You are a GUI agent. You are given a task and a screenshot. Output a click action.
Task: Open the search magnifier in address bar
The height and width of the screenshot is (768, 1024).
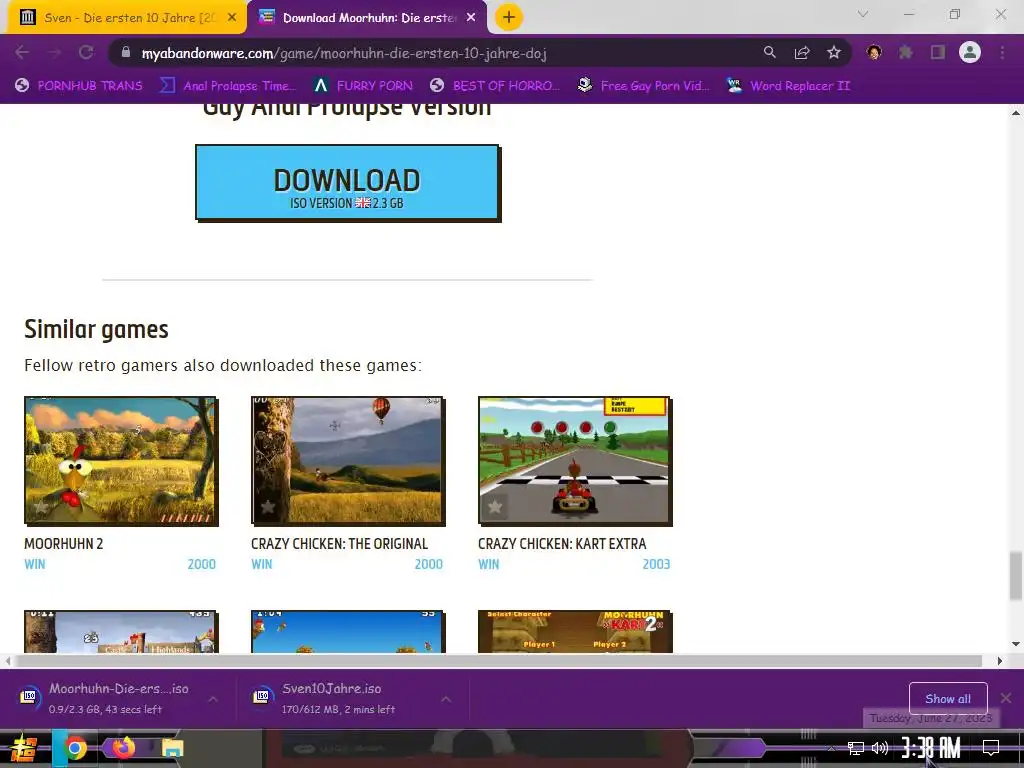pyautogui.click(x=770, y=52)
